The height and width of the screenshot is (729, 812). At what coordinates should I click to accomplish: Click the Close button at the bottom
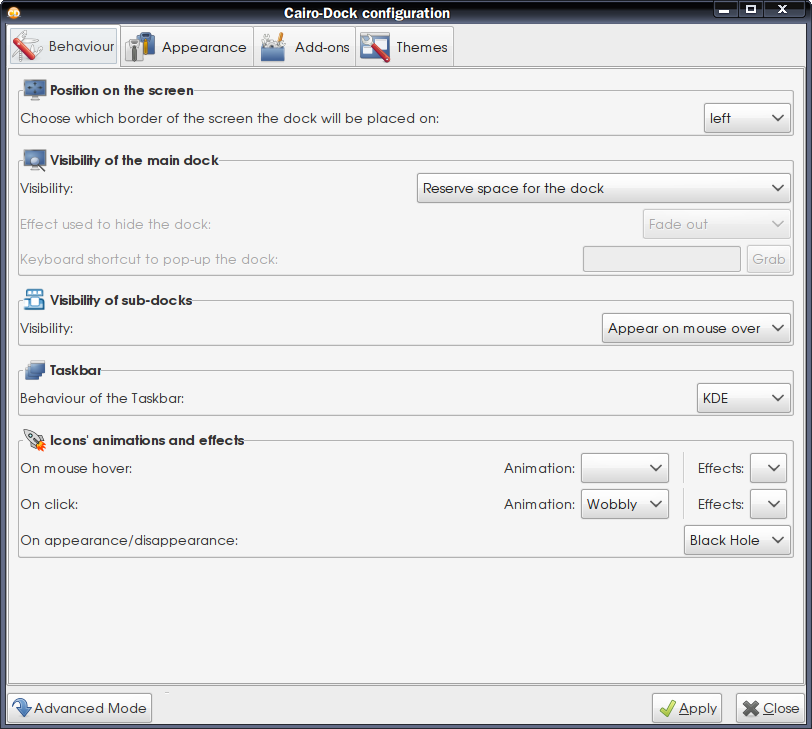[770, 707]
